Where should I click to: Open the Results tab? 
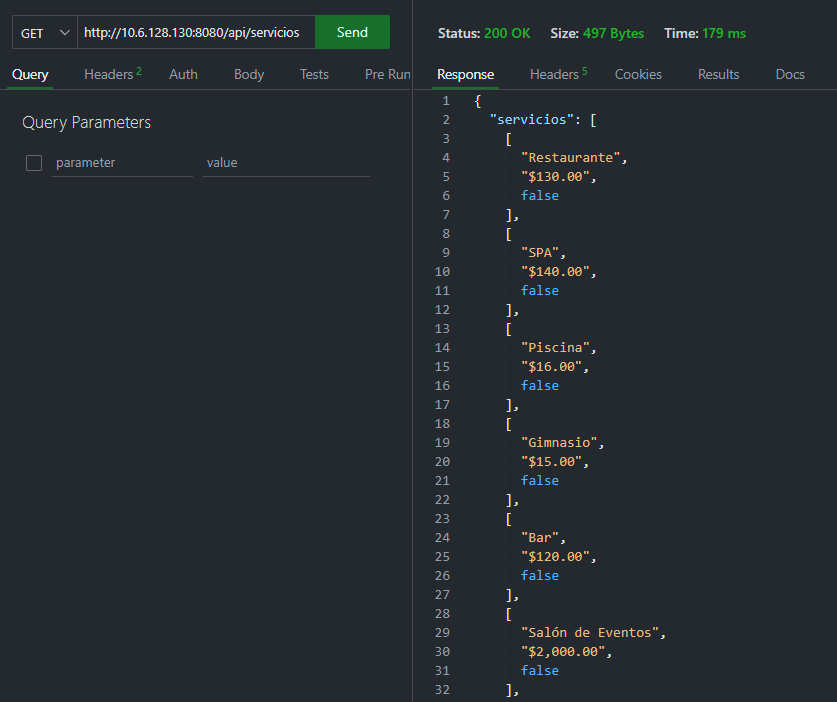(x=718, y=74)
